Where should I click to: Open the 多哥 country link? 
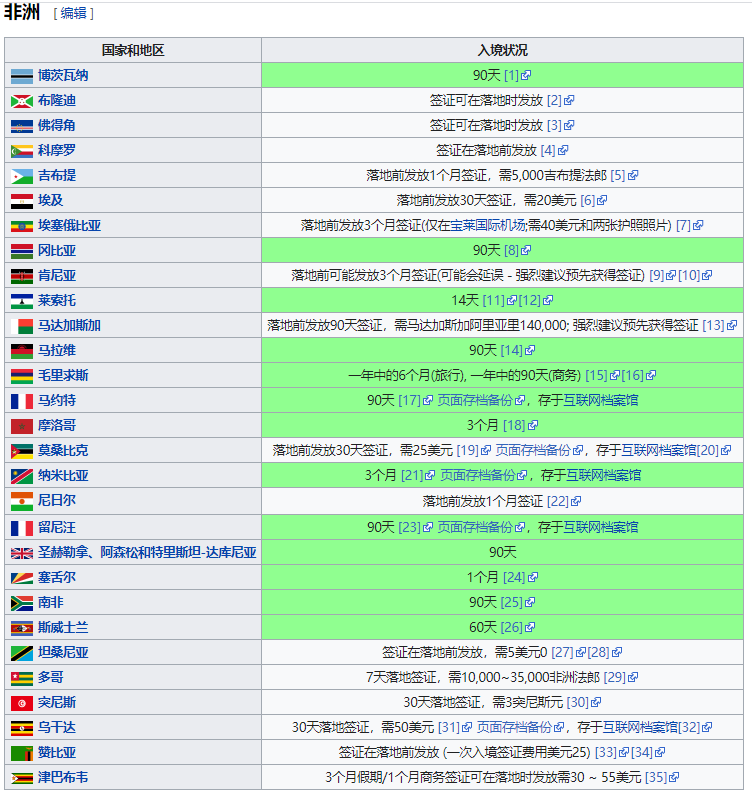pos(51,677)
